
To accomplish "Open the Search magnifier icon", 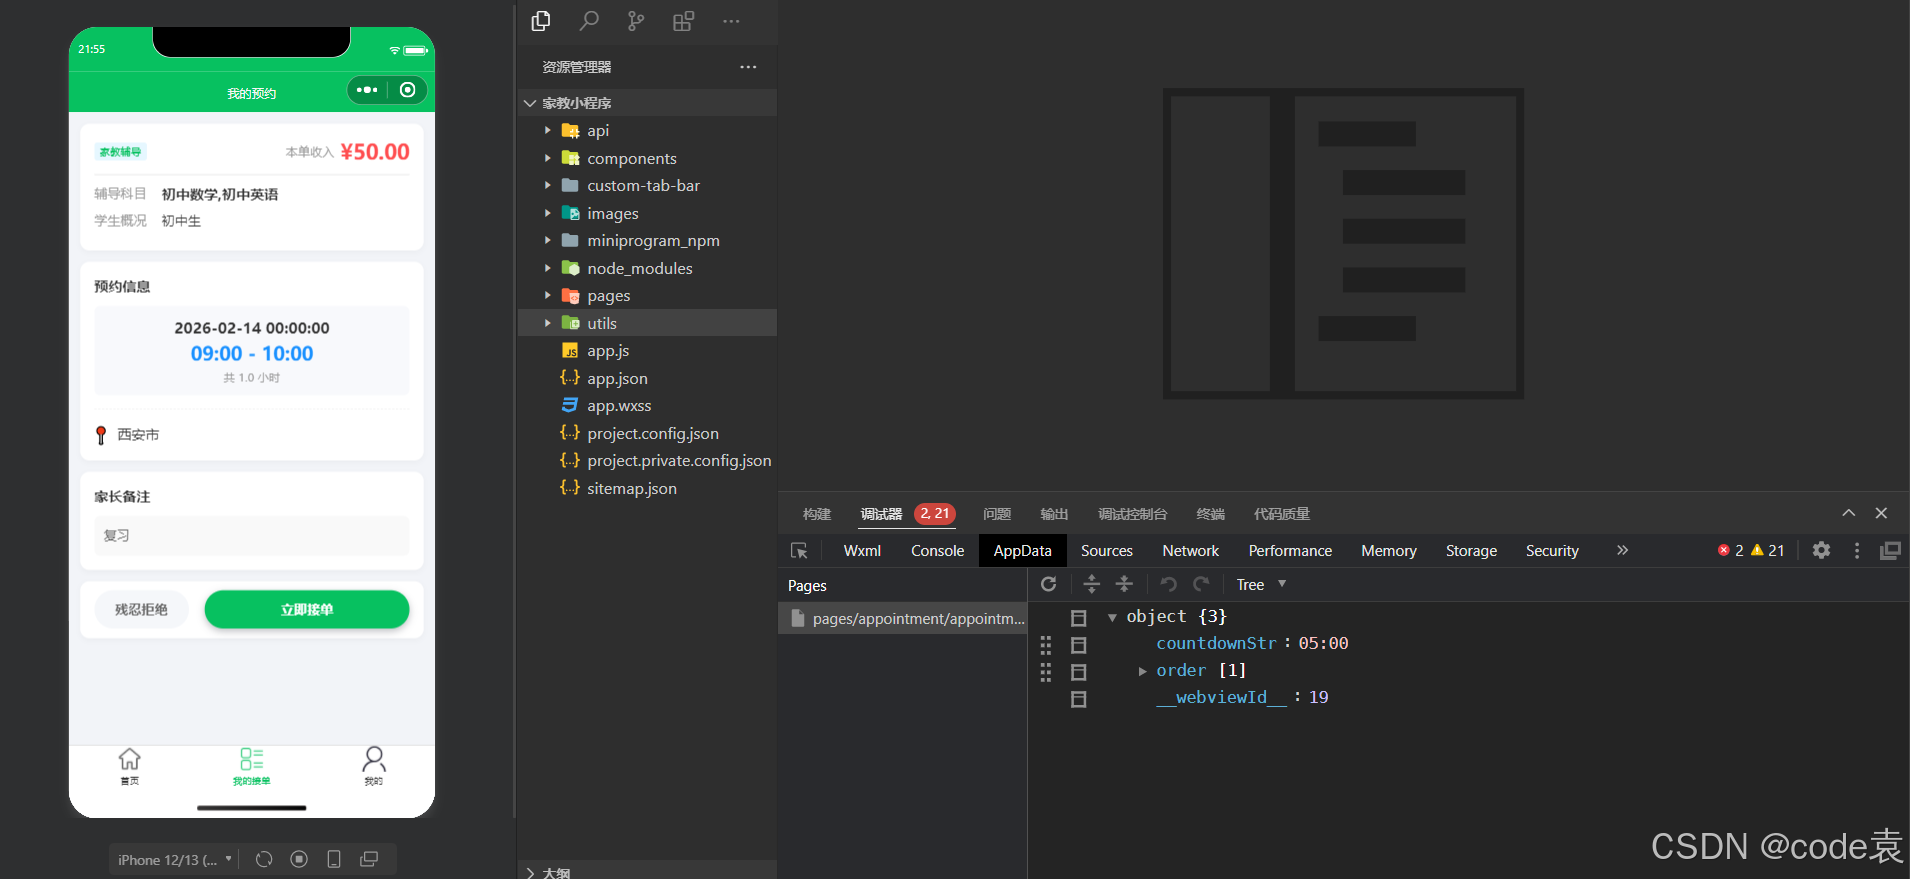I will (x=589, y=21).
